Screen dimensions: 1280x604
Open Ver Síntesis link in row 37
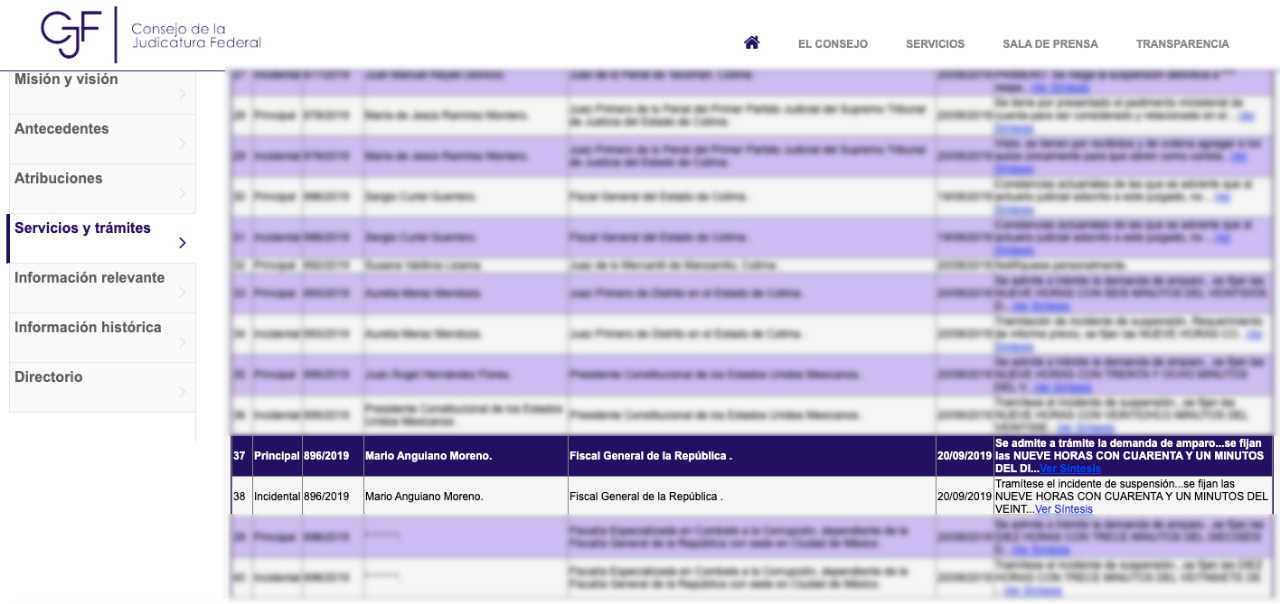[1069, 468]
